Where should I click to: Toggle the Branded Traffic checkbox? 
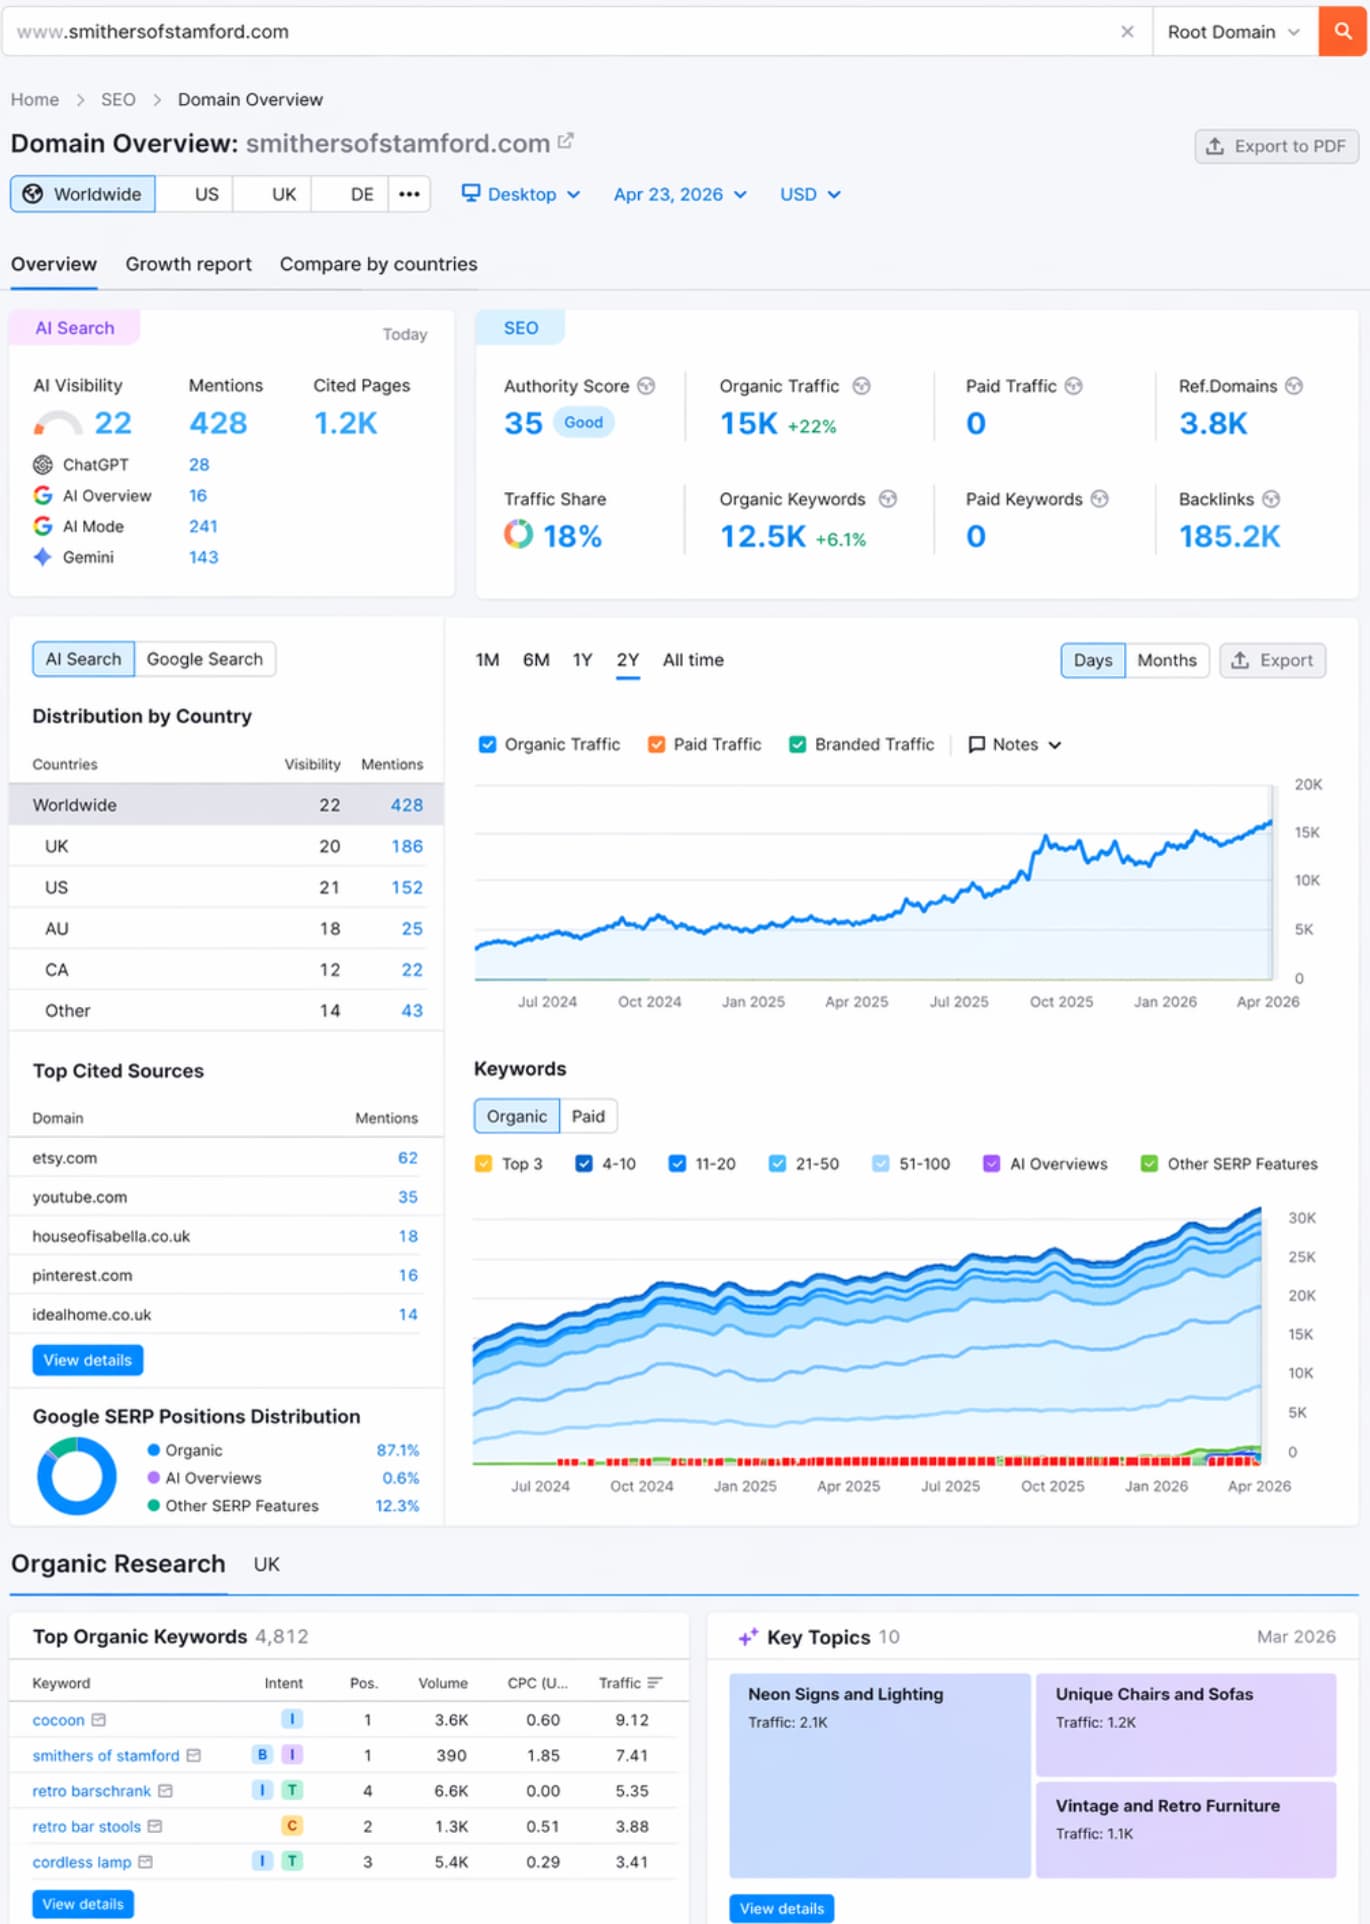pos(797,744)
